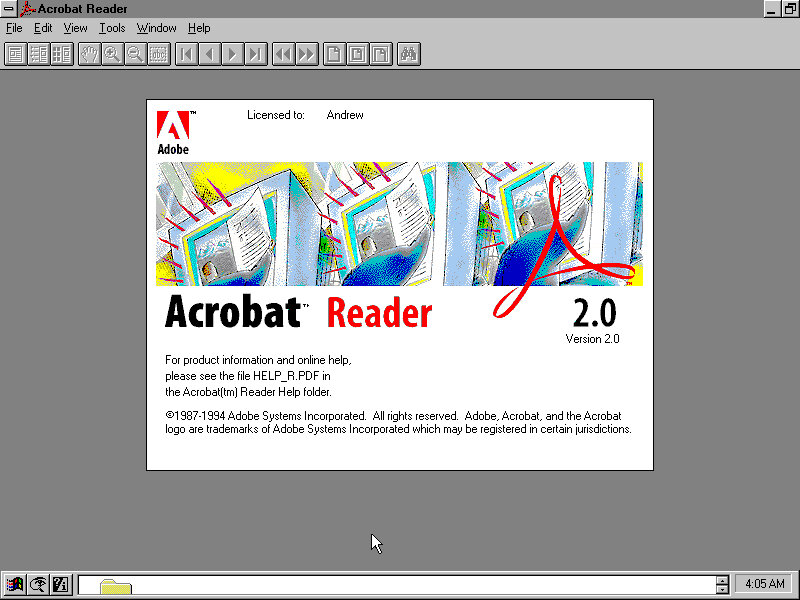Open the application control menu box
The height and width of the screenshot is (600, 800).
9,9
